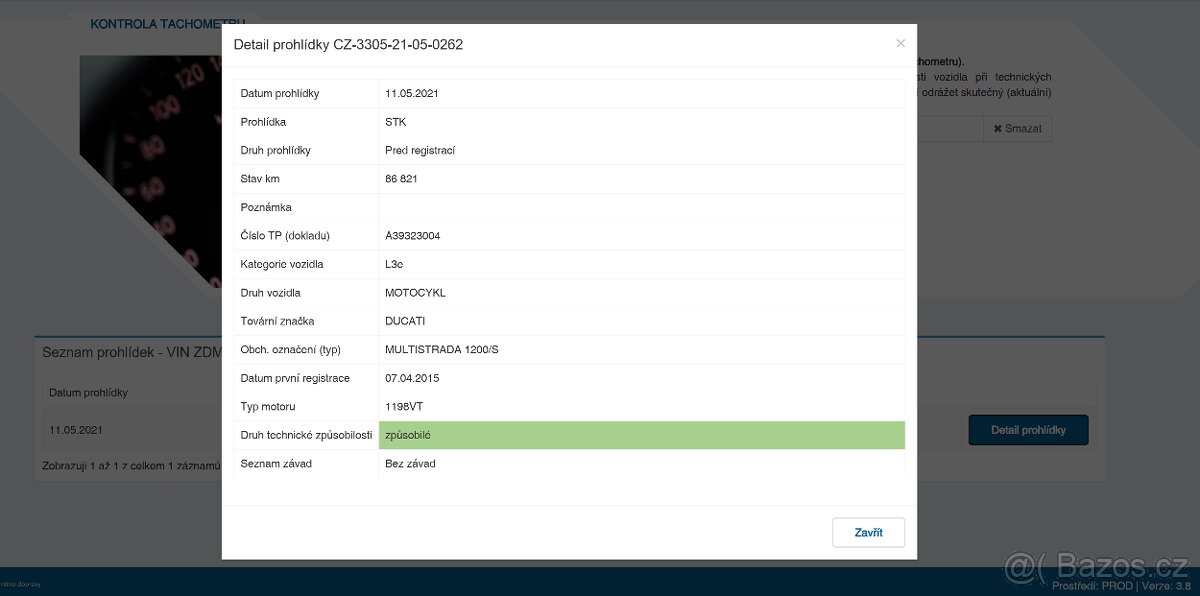Image resolution: width=1200 pixels, height=596 pixels.
Task: Click the 'Zobrazuji 1 až 1' records summary
Action: [x=131, y=465]
